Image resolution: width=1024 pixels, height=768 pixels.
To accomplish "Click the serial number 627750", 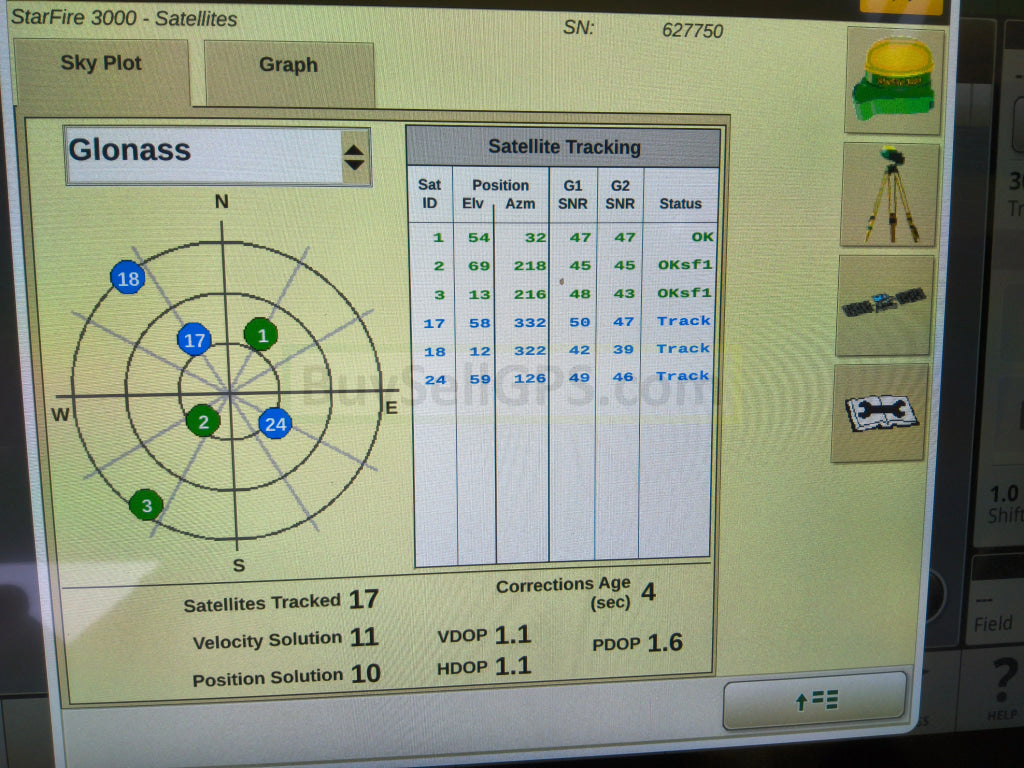I will pyautogui.click(x=692, y=31).
